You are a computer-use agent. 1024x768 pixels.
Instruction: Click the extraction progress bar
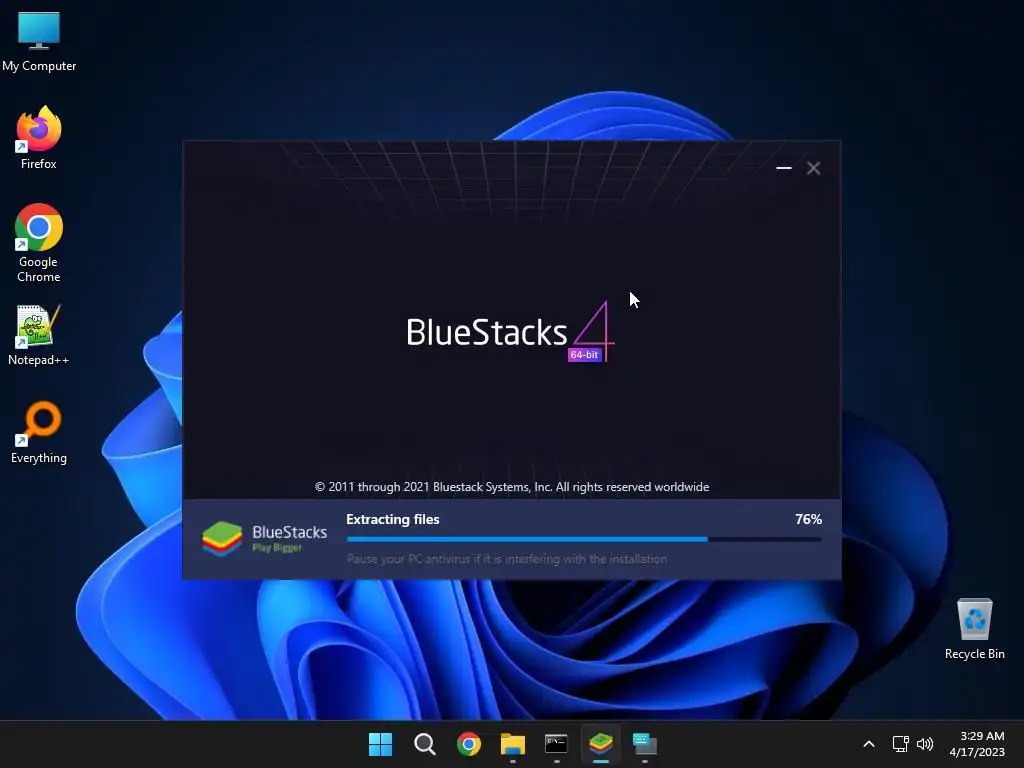click(x=584, y=539)
